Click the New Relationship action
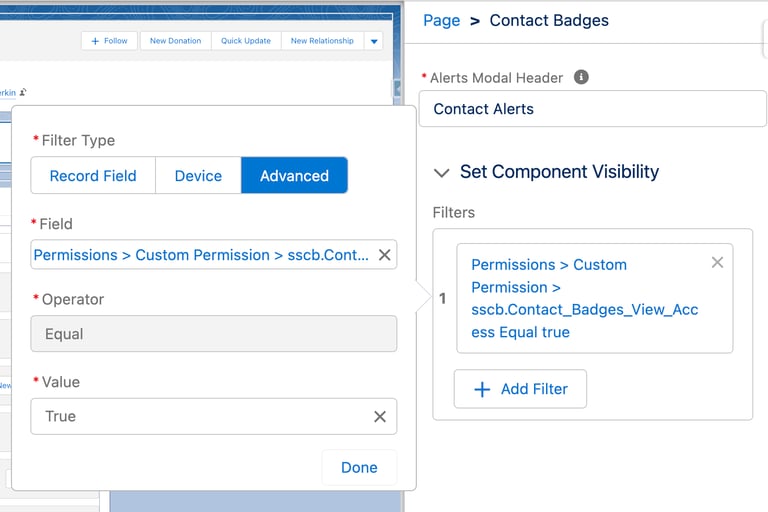 (x=322, y=41)
